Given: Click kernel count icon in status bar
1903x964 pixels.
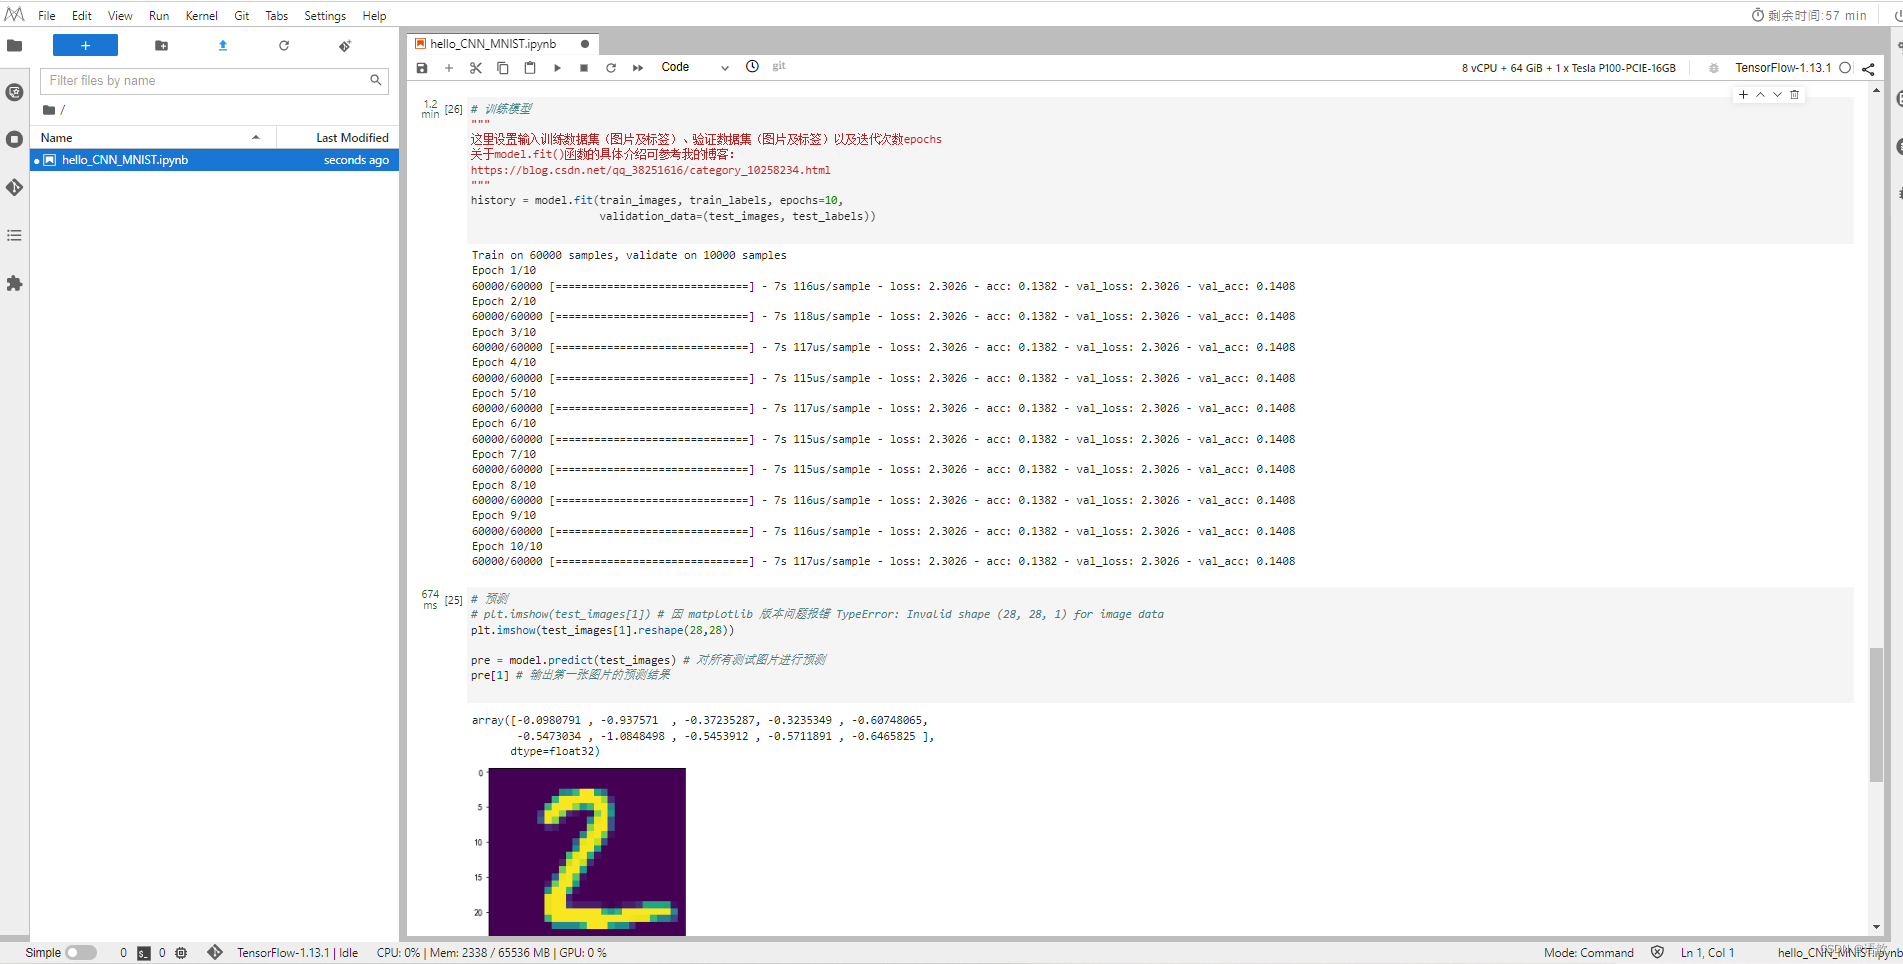Looking at the screenshot, I should [181, 953].
